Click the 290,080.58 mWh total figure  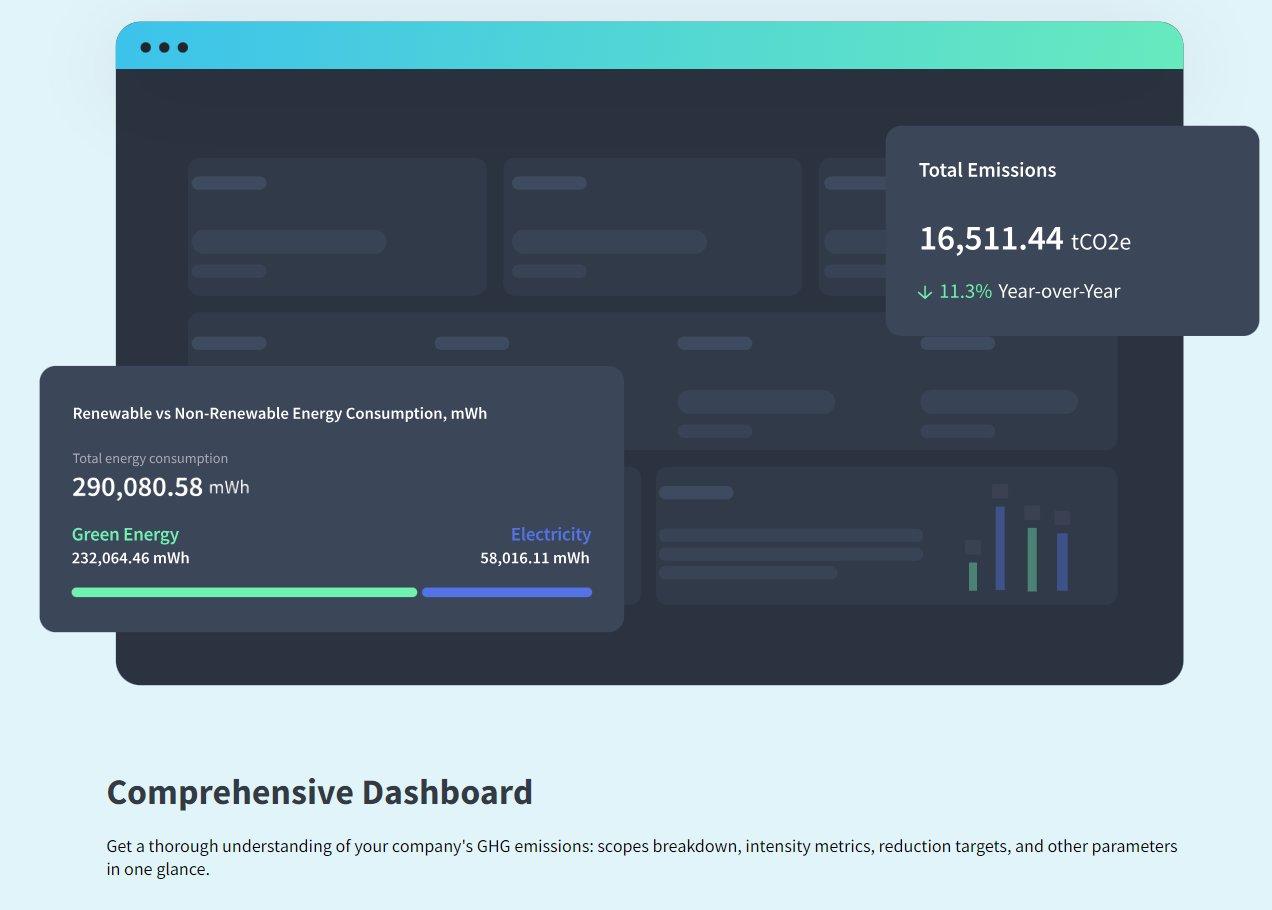(x=160, y=488)
